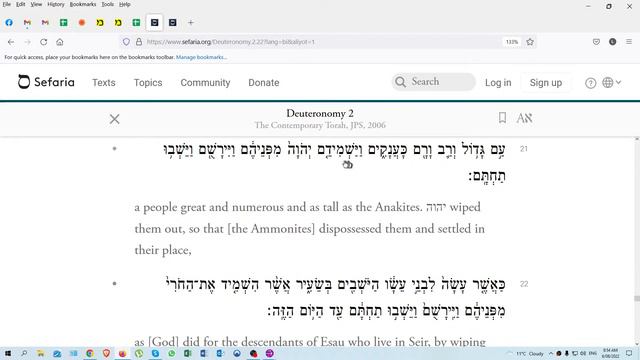Open the 133% zoom level indicator

(x=512, y=42)
